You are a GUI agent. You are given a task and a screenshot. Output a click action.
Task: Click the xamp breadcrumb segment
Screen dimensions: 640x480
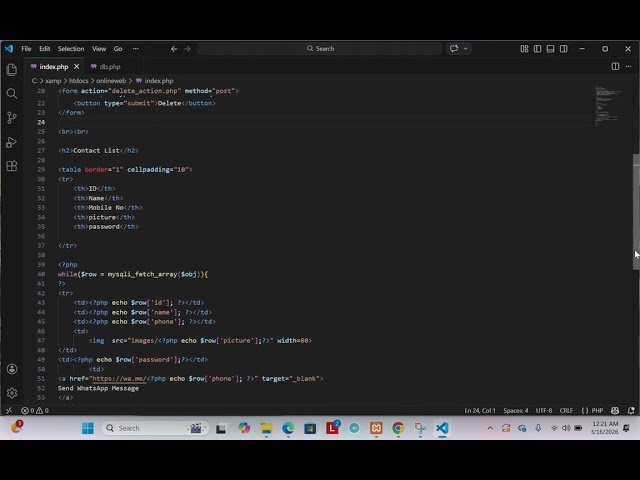[53, 81]
